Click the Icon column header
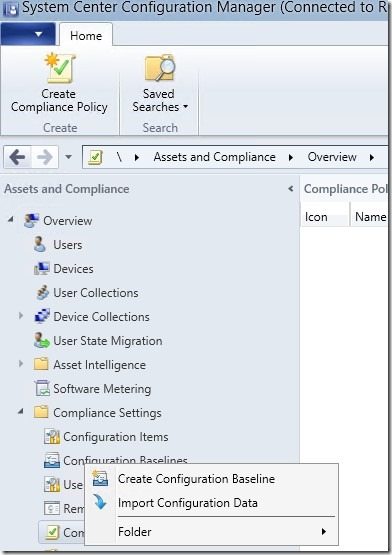This screenshot has height=555, width=392. point(325,216)
